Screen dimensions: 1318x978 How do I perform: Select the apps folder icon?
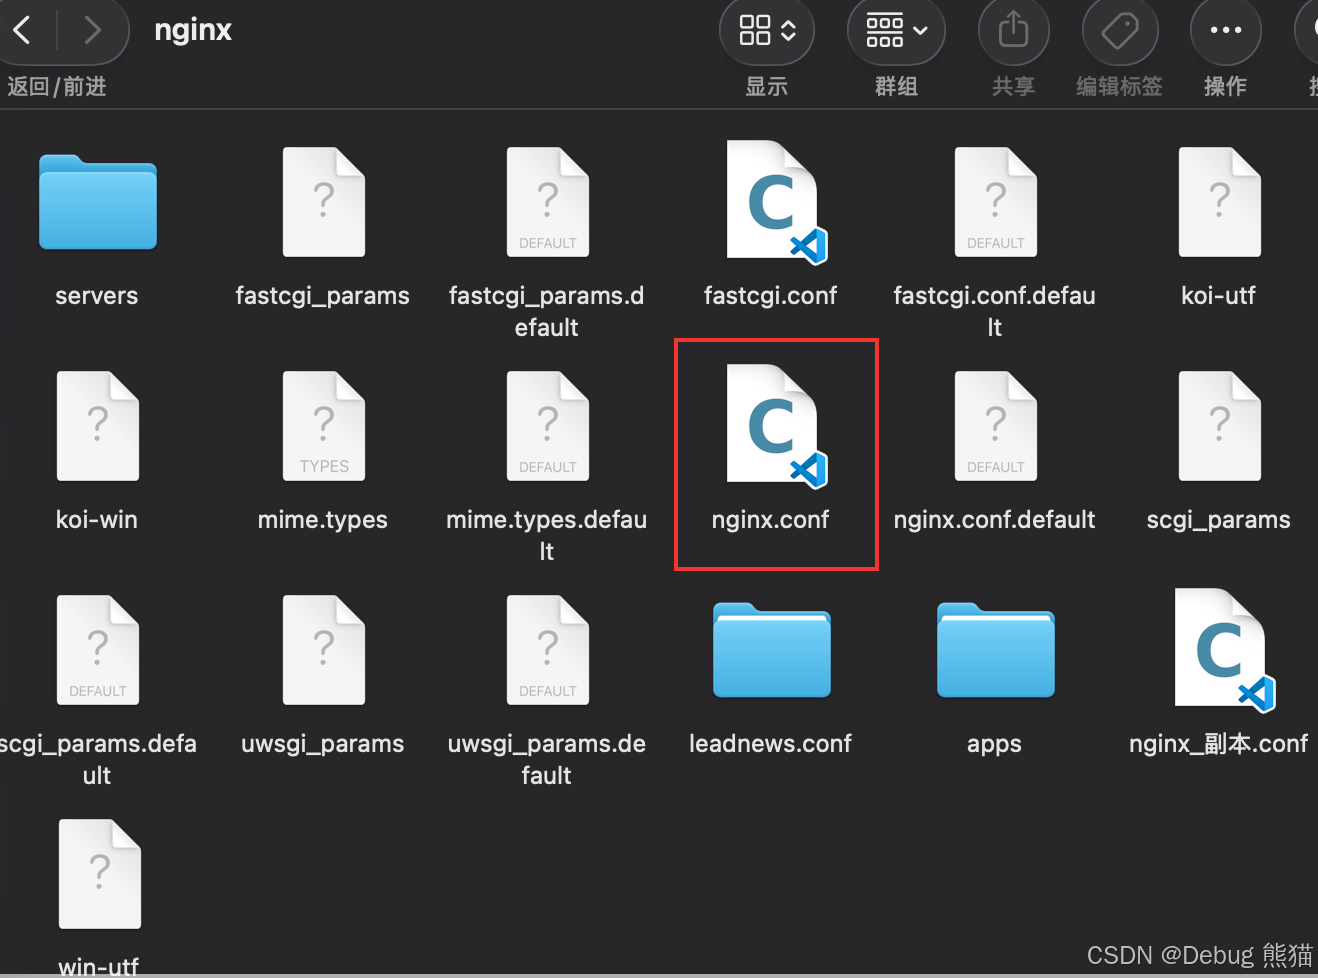995,649
